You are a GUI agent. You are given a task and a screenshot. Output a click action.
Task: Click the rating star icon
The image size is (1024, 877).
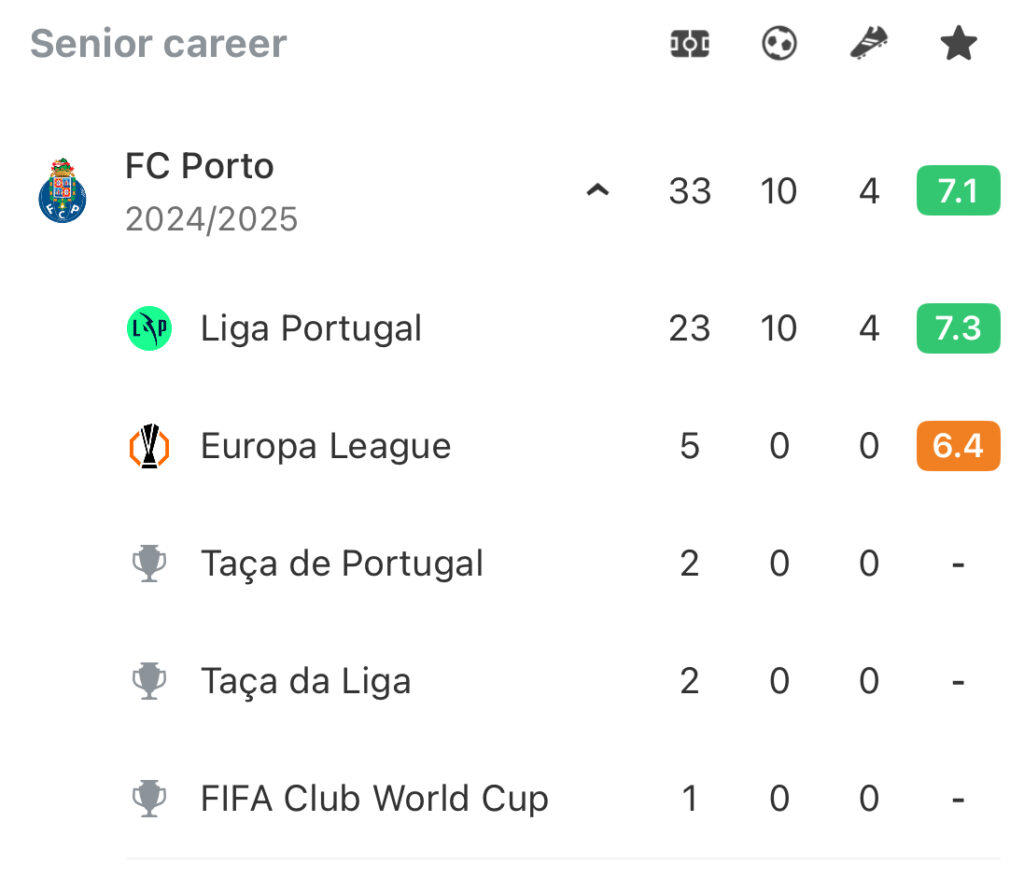tap(958, 43)
